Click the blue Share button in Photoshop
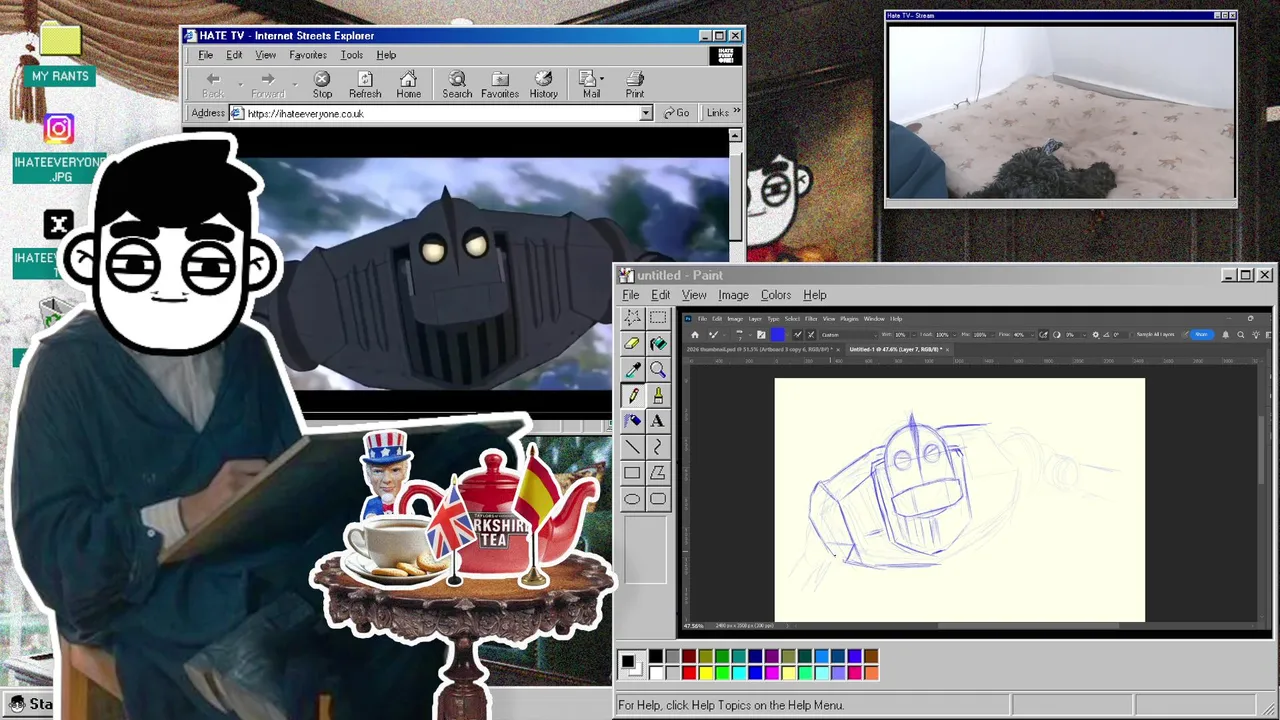 [1201, 335]
